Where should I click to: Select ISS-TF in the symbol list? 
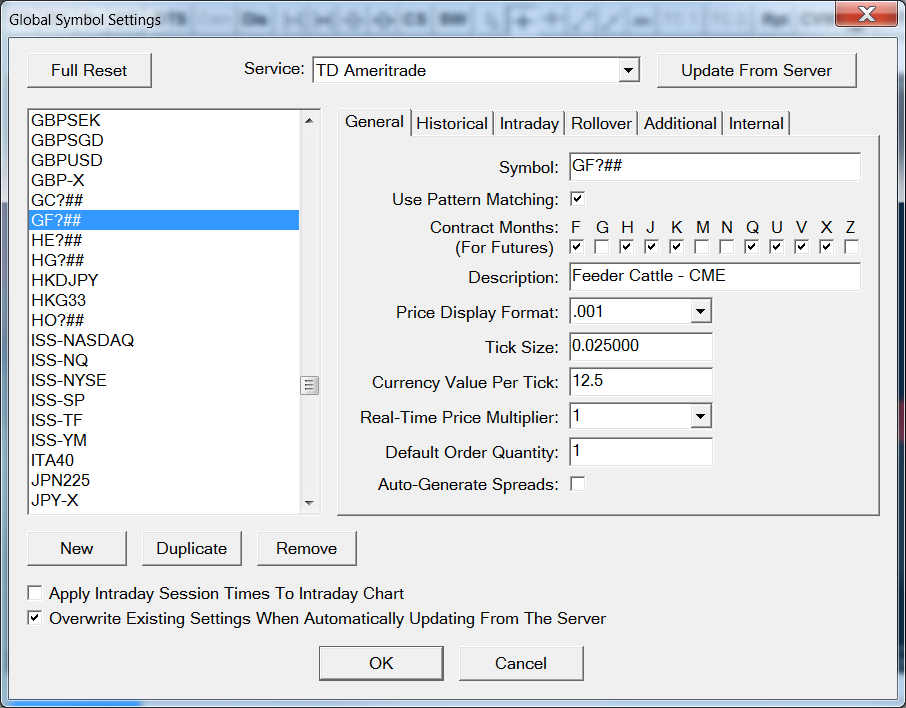click(x=164, y=420)
